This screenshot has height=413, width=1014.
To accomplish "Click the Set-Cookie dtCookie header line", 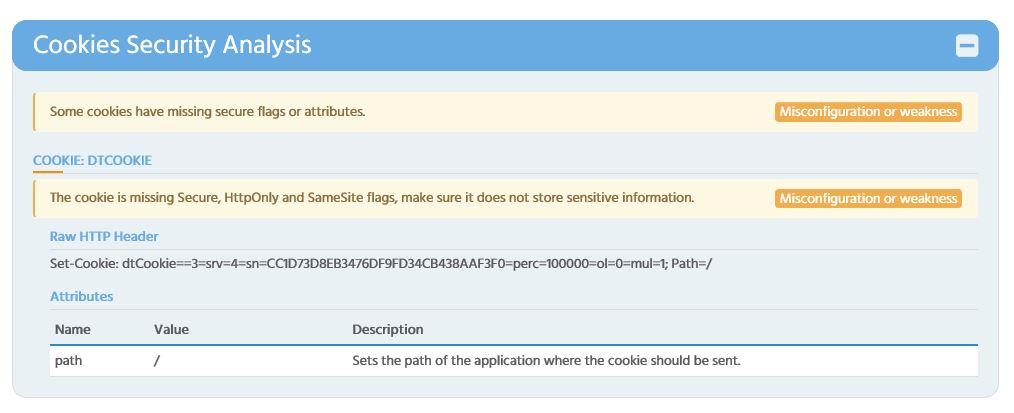I will pos(380,264).
